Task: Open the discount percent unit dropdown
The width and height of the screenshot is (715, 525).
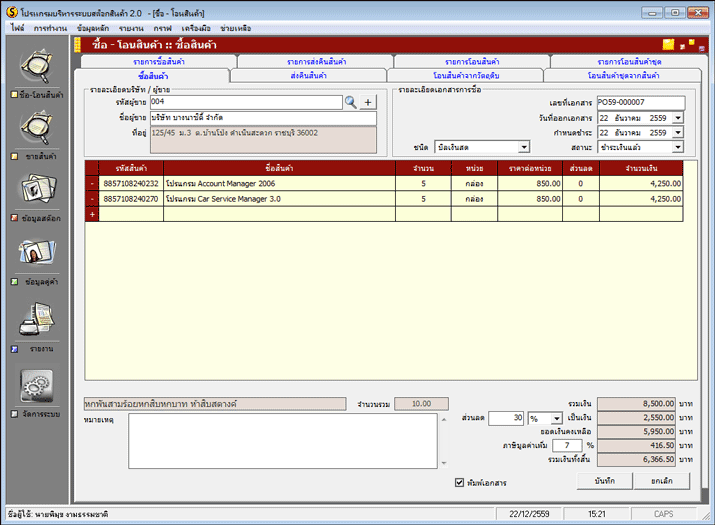Action: pos(557,418)
